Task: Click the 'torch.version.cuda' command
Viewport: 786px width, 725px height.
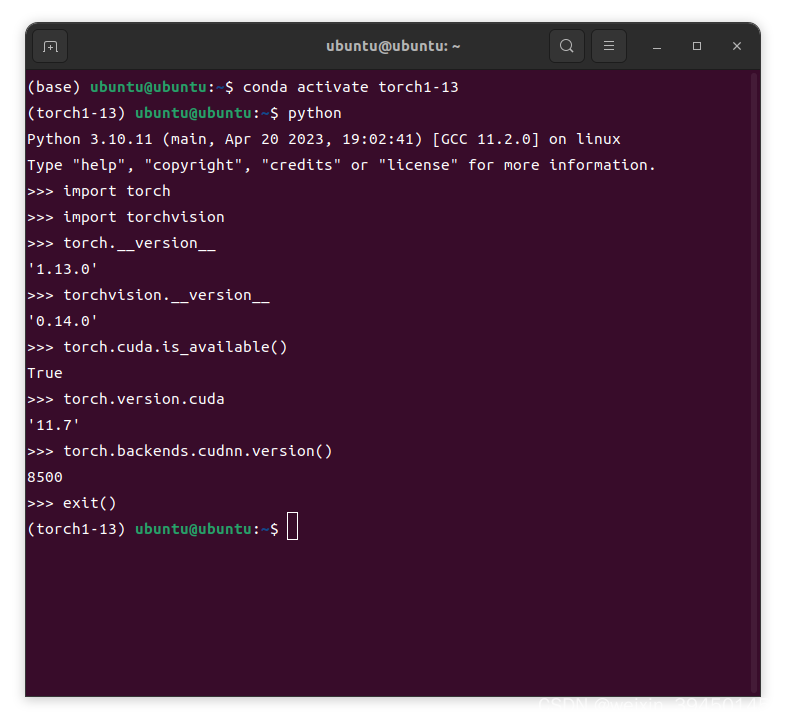Action: (144, 400)
